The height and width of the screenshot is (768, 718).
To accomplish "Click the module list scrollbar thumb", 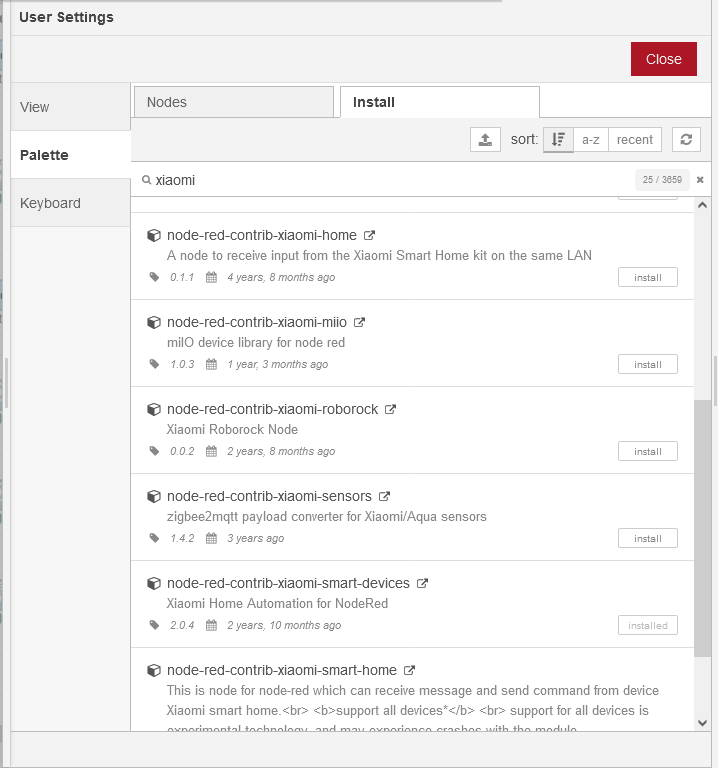I will (x=702, y=528).
